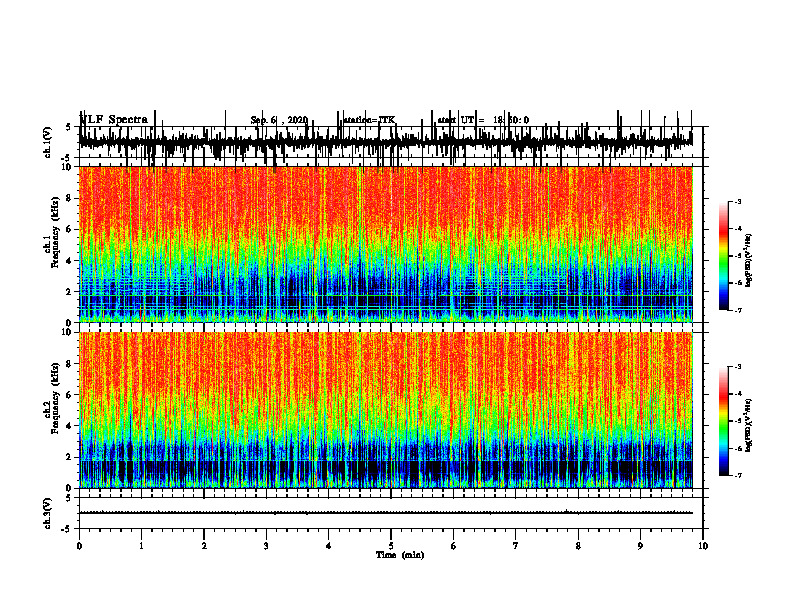
Task: Click the -5 tick on ch.1 colorbar
Action: tap(737, 256)
